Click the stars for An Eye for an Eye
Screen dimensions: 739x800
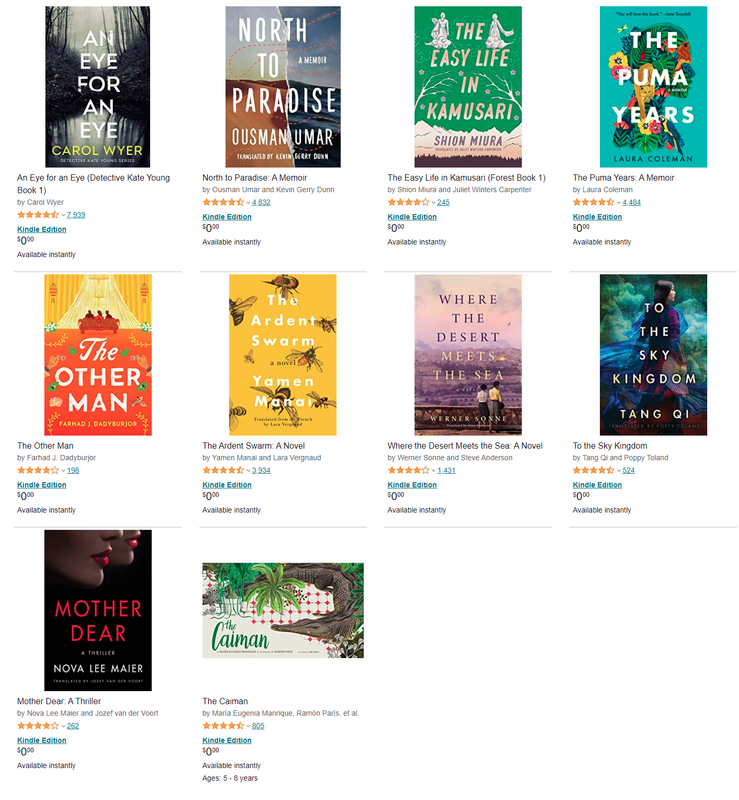[38, 215]
